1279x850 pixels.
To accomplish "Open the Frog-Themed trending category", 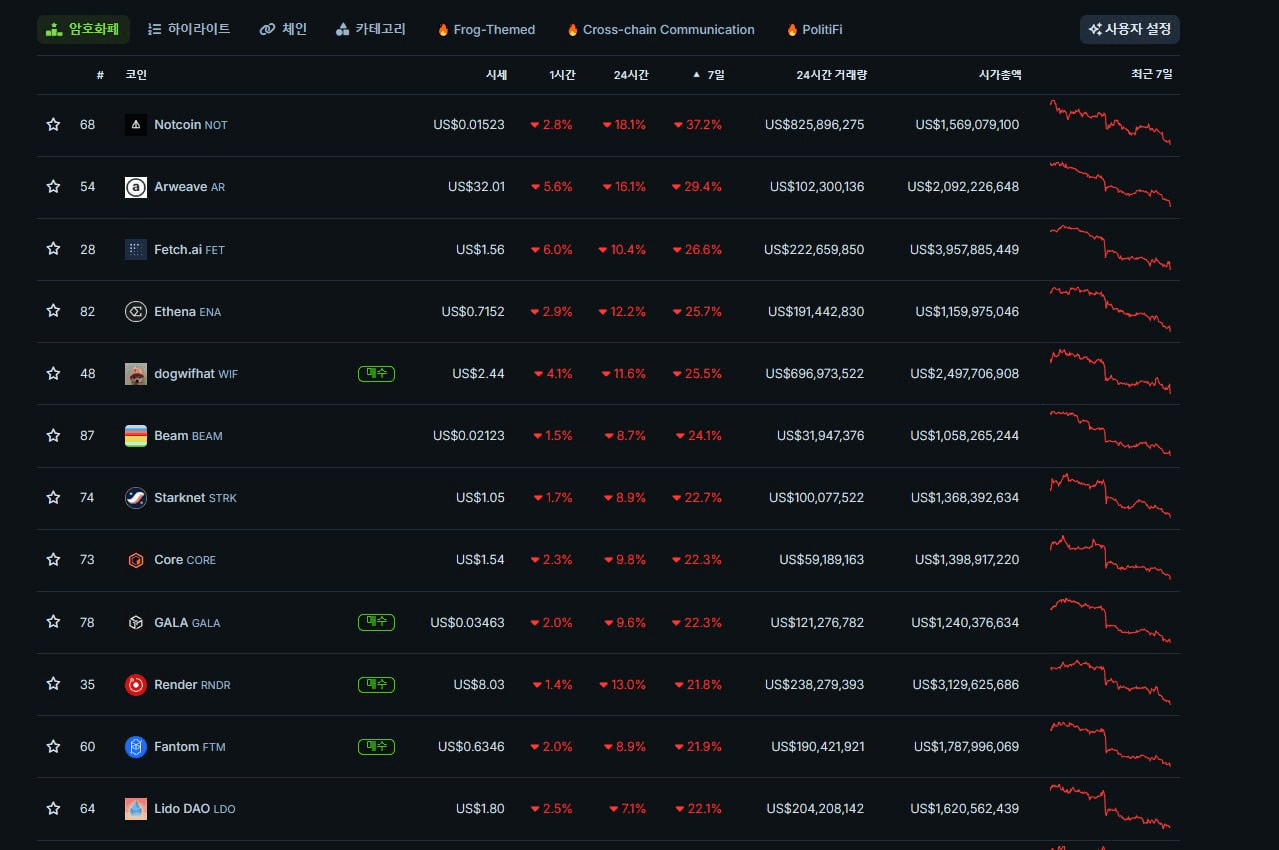I will coord(486,30).
